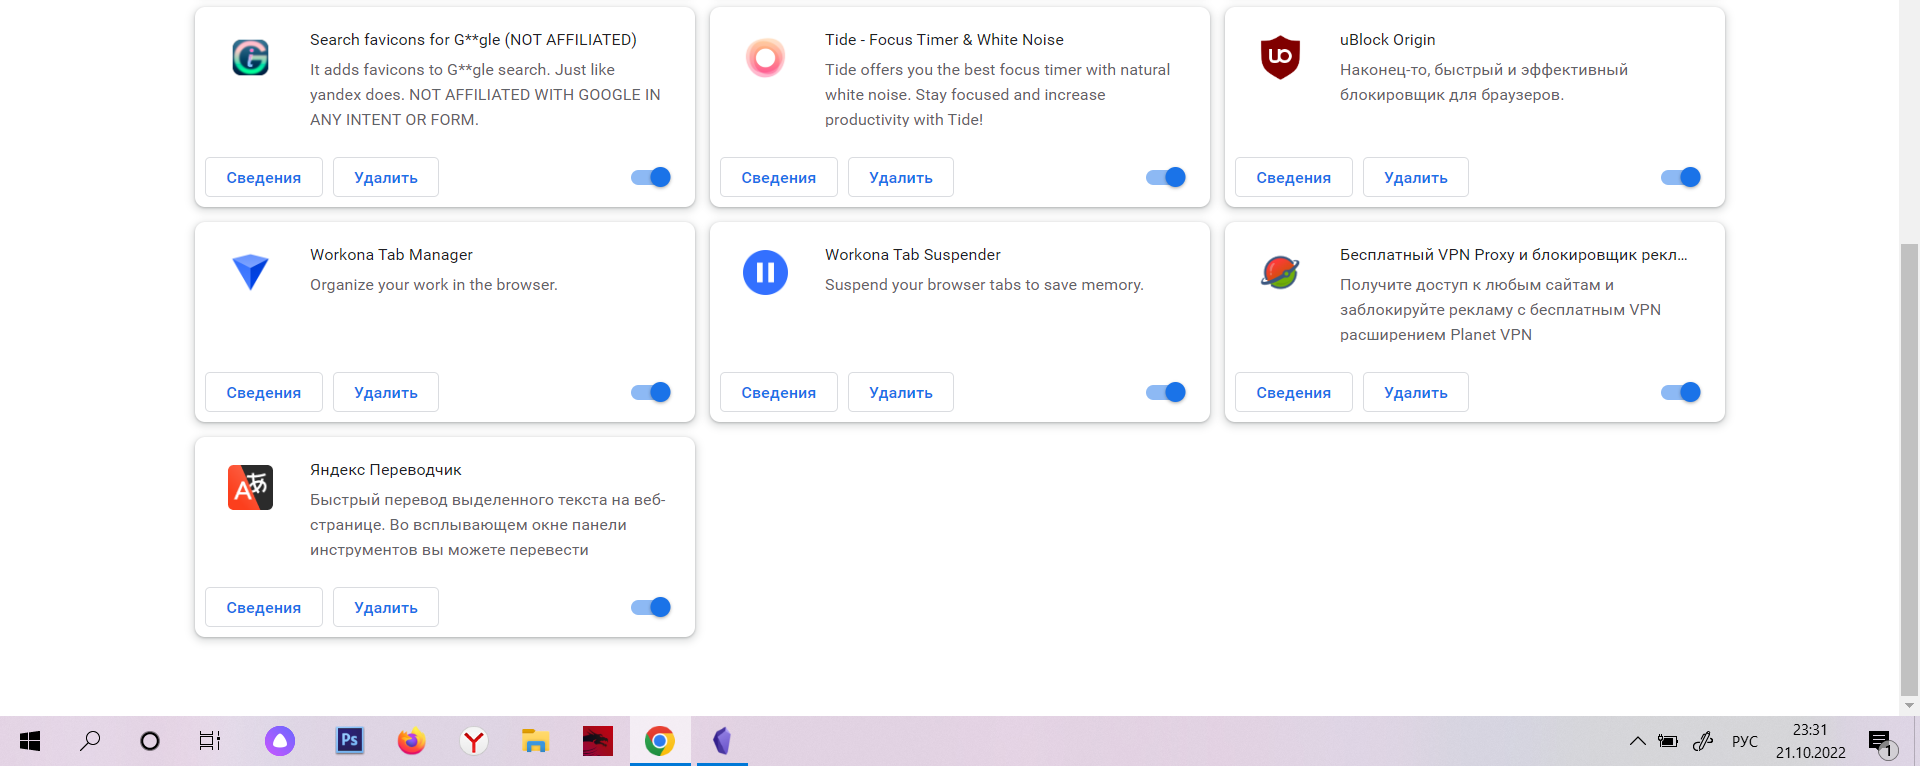Click Удалить for Яндекс Переводчик
The width and height of the screenshot is (1920, 766).
pyautogui.click(x=386, y=607)
